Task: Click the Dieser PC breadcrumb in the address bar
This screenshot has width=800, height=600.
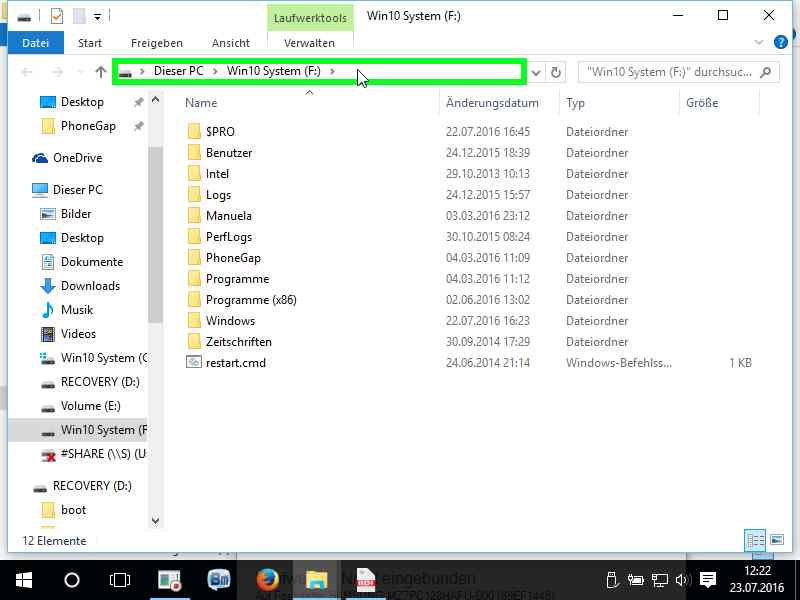Action: point(179,71)
